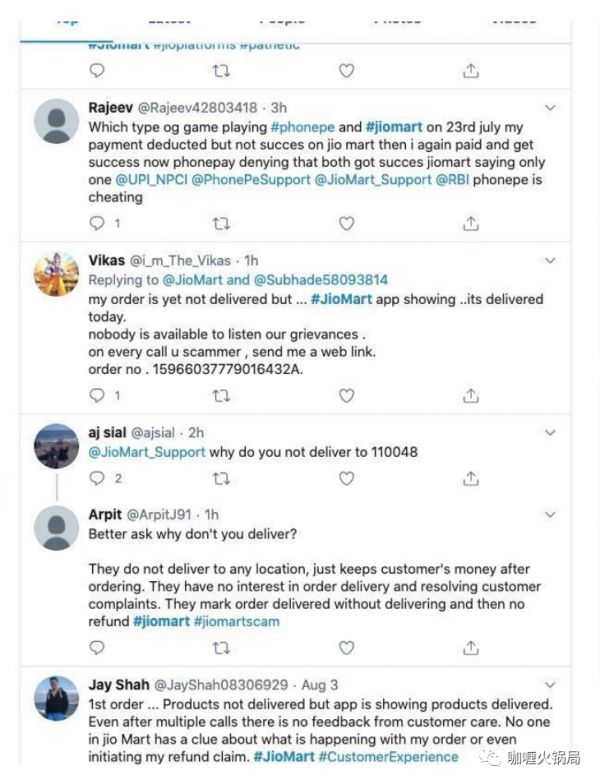Retweet Rajeev's phonepe tweet
The width and height of the screenshot is (600, 784).
[222, 224]
